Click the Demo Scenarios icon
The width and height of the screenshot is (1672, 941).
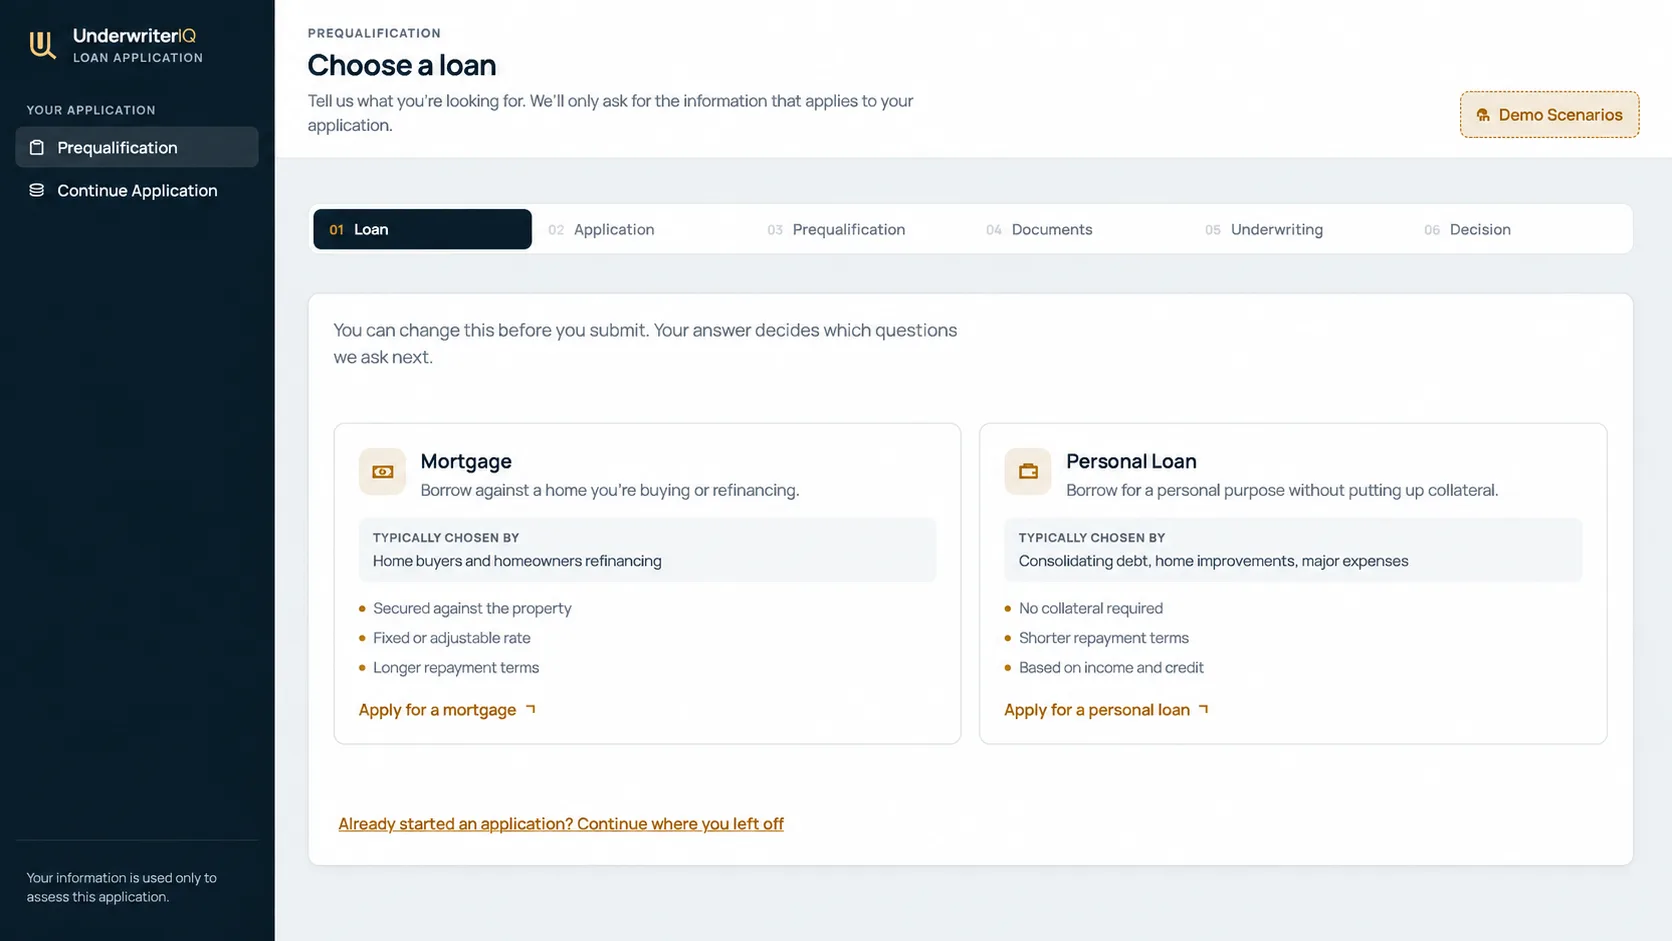click(x=1483, y=115)
